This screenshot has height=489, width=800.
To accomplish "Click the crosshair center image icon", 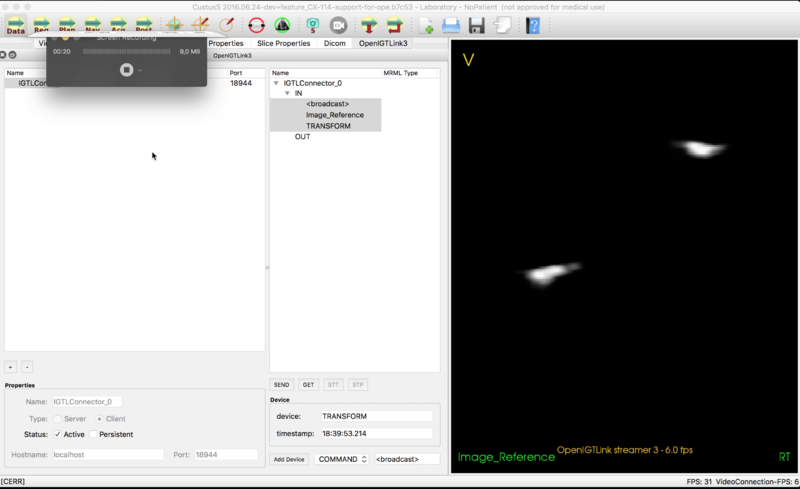I will tap(173, 25).
